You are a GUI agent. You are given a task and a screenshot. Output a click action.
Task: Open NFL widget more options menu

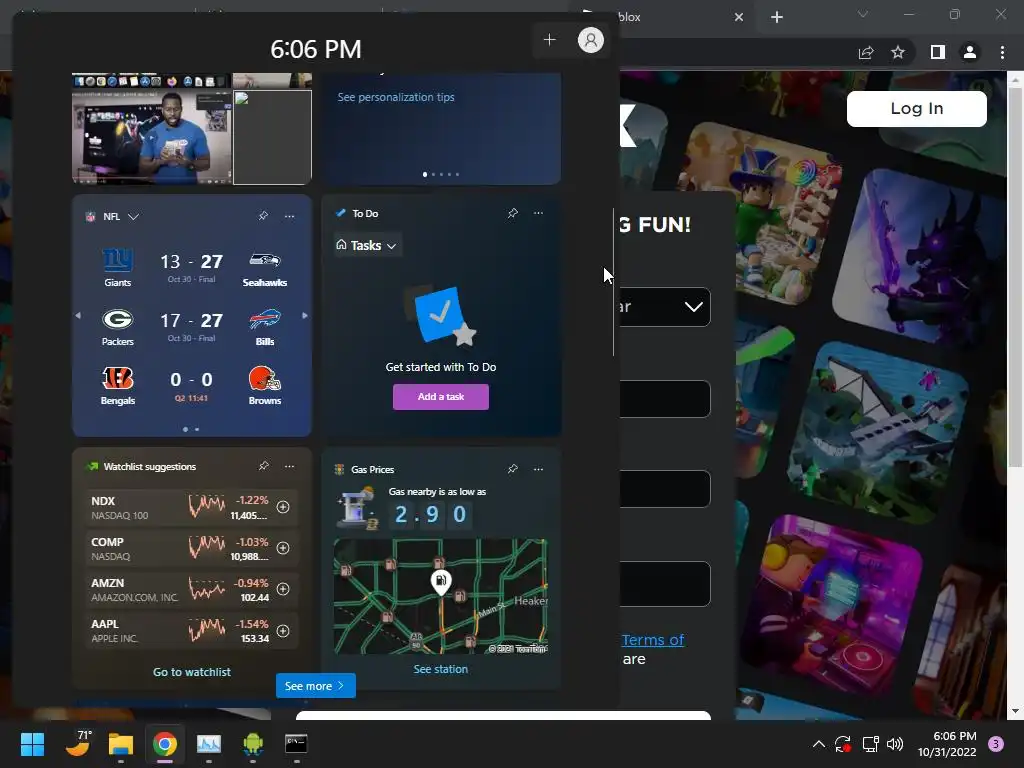click(289, 216)
